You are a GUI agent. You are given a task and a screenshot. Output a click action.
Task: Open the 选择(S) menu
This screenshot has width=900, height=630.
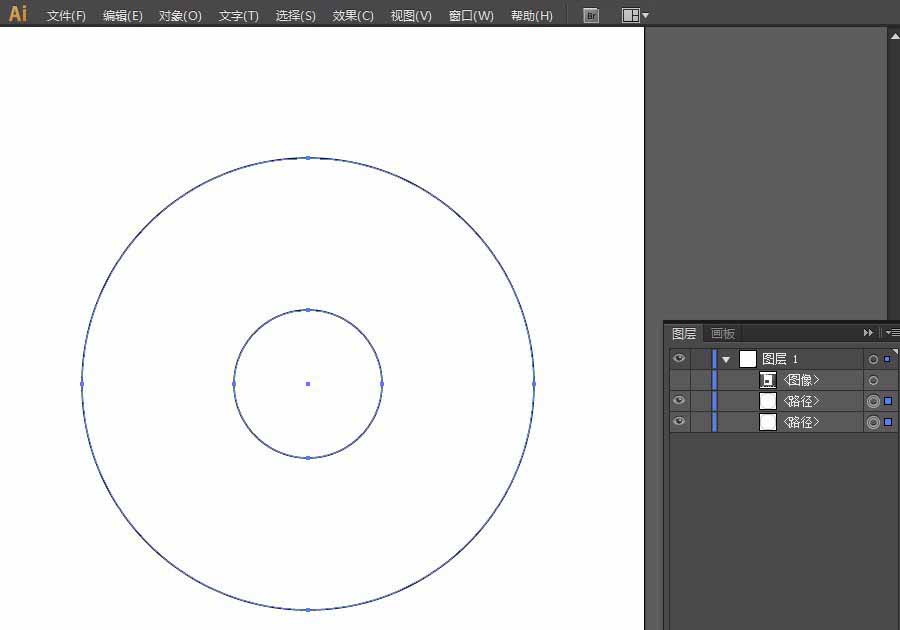296,15
